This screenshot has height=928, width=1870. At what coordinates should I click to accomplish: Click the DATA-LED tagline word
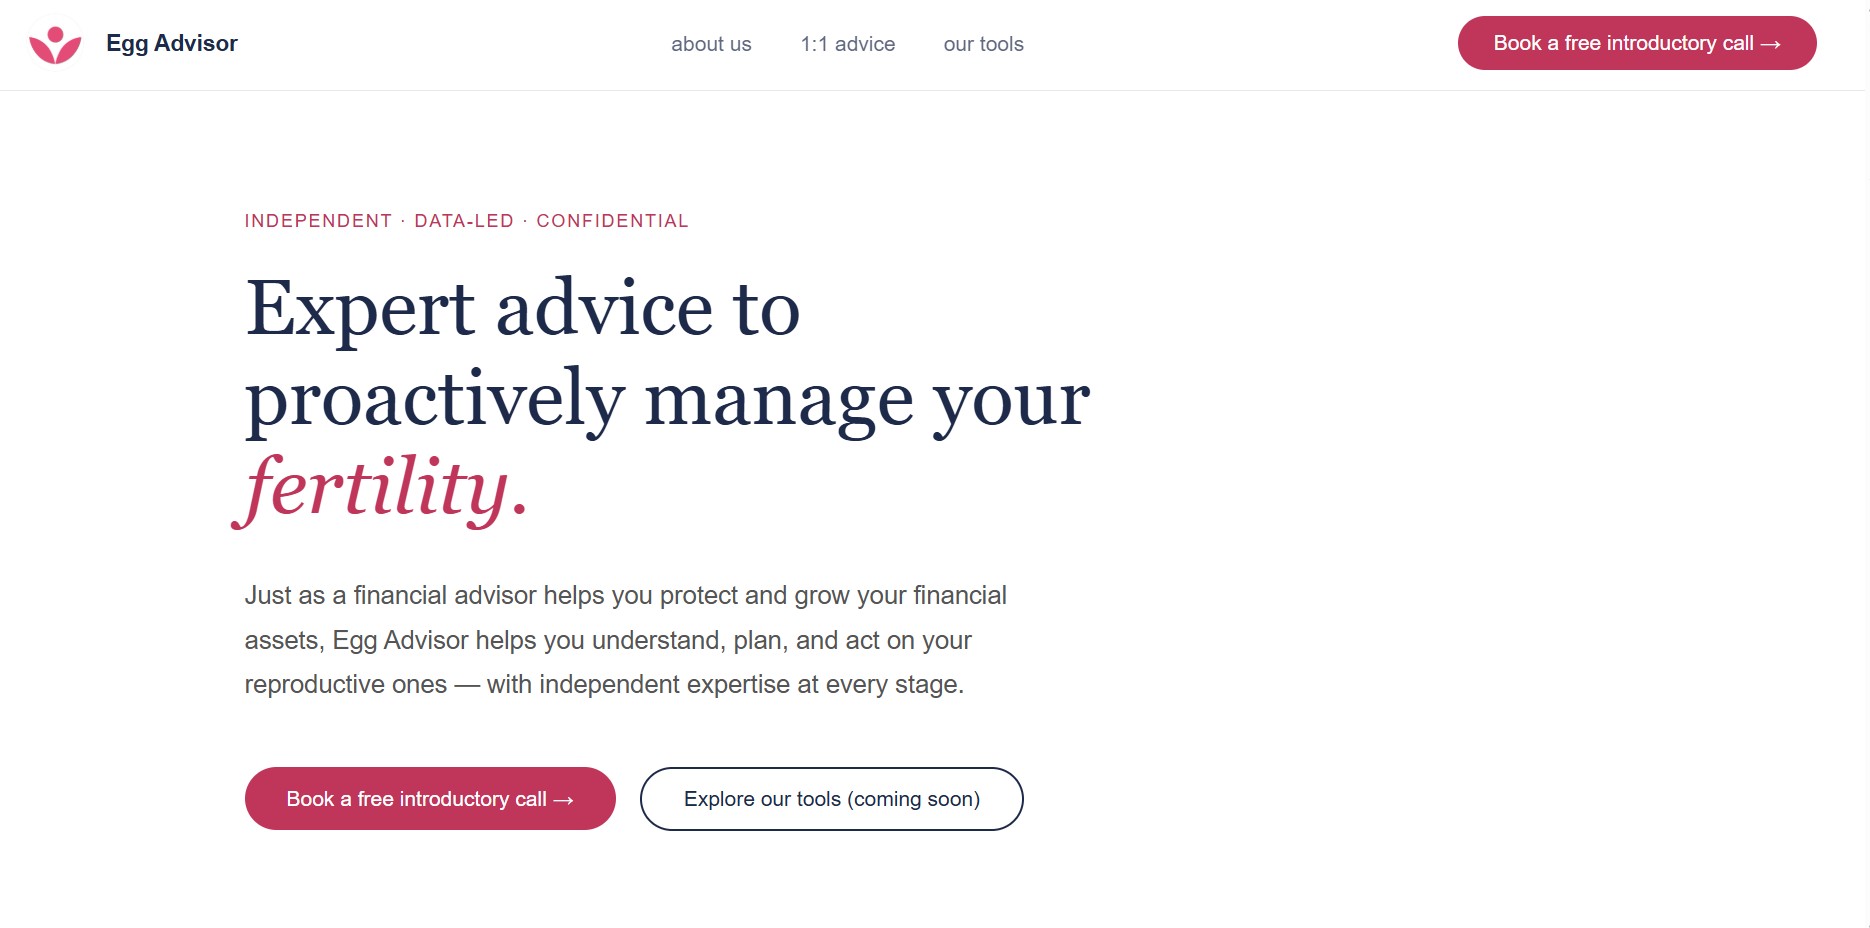[464, 221]
